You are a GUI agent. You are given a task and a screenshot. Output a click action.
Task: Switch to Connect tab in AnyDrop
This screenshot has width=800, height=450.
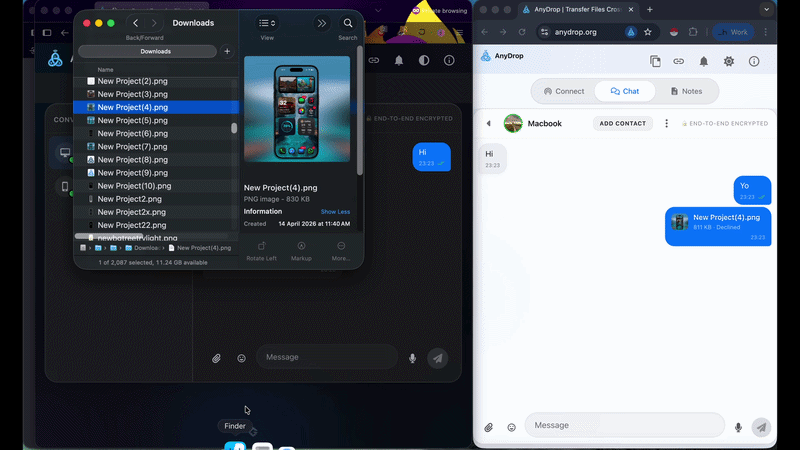(564, 91)
